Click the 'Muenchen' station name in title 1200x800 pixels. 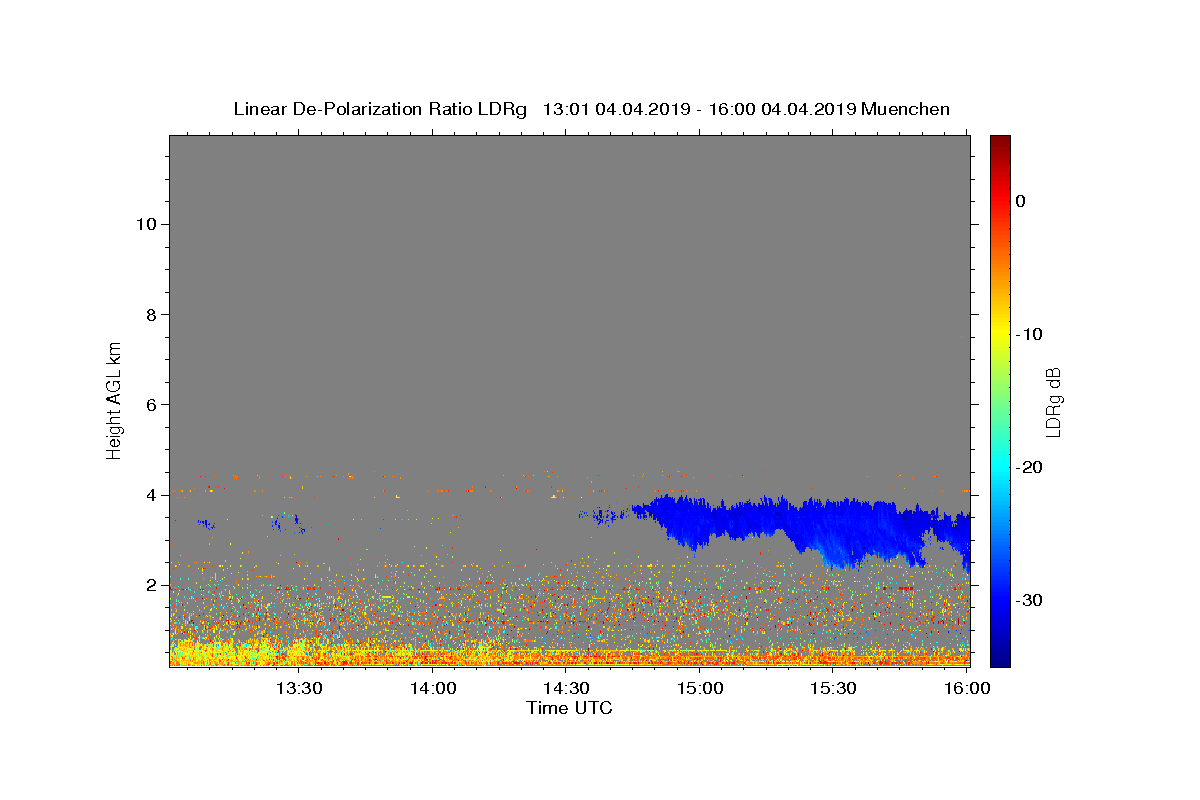[x=905, y=109]
